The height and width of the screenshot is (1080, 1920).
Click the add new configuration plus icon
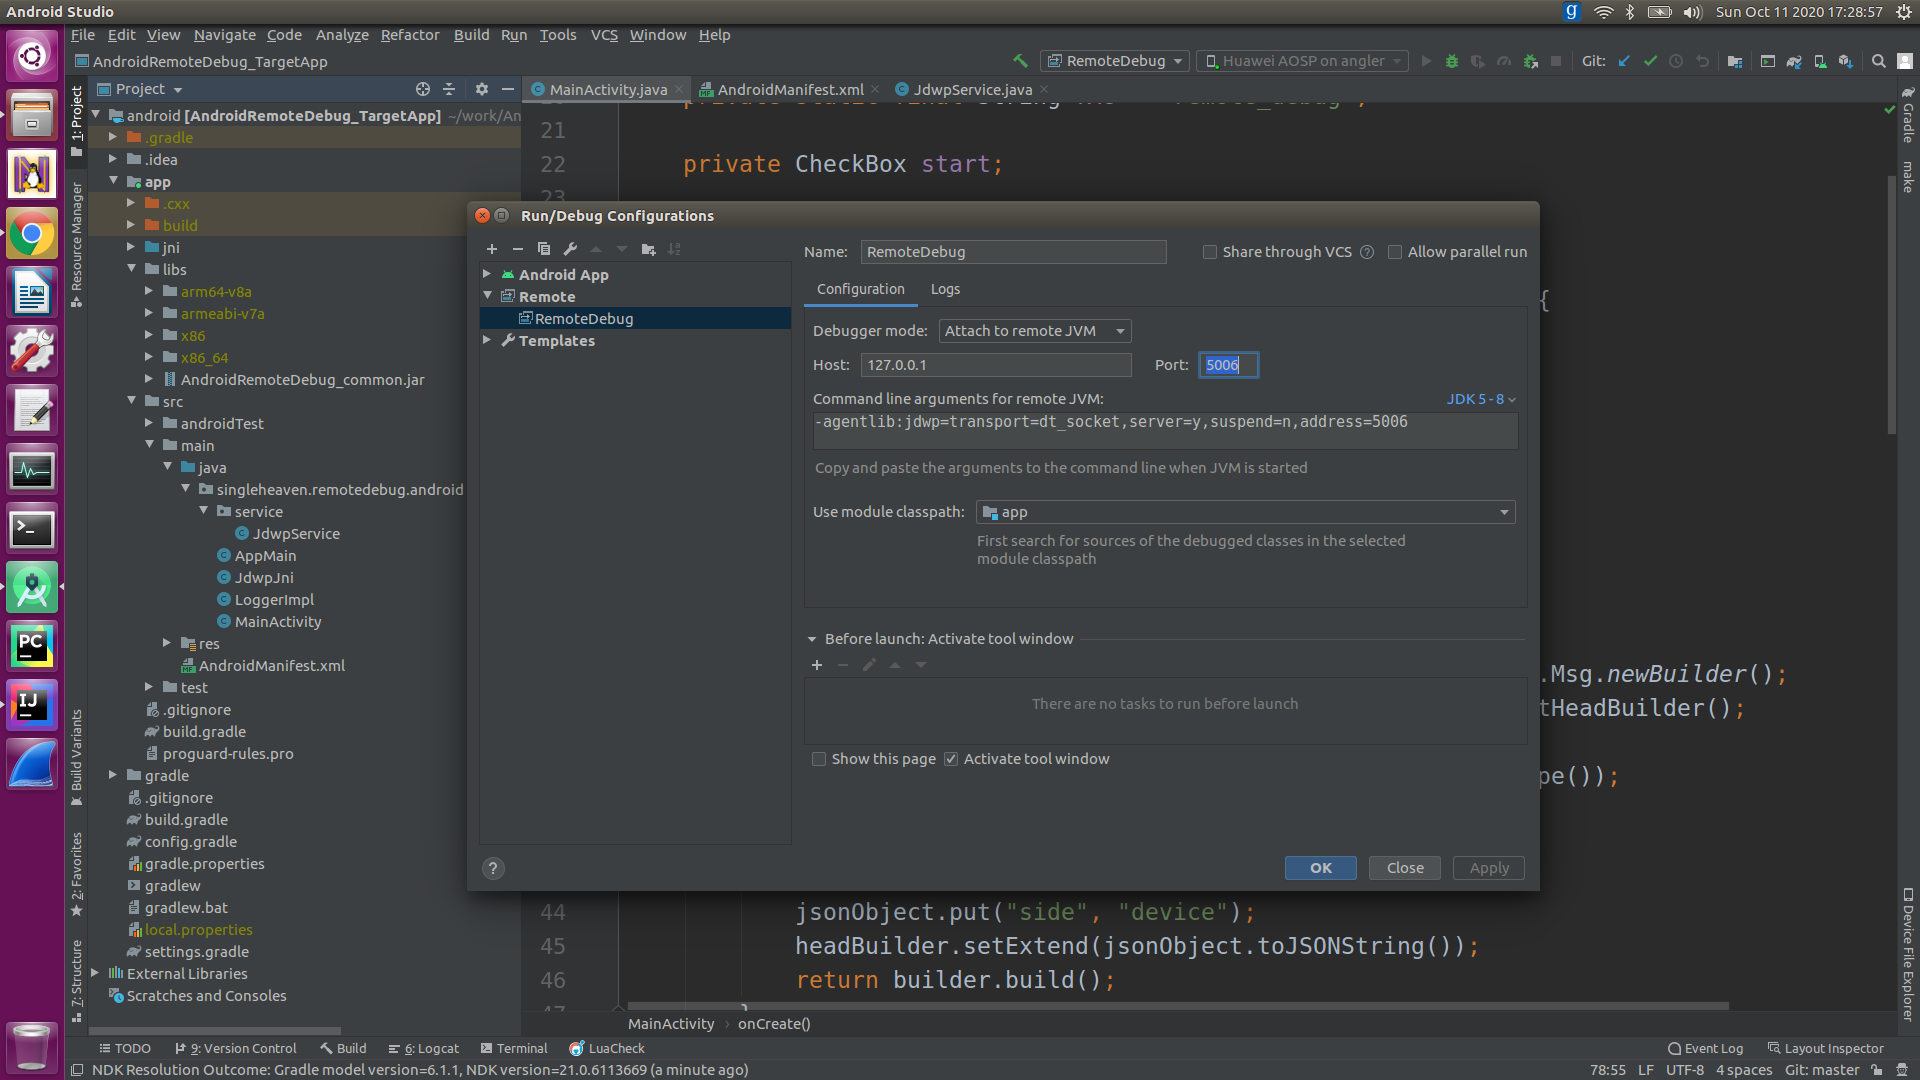coord(492,249)
